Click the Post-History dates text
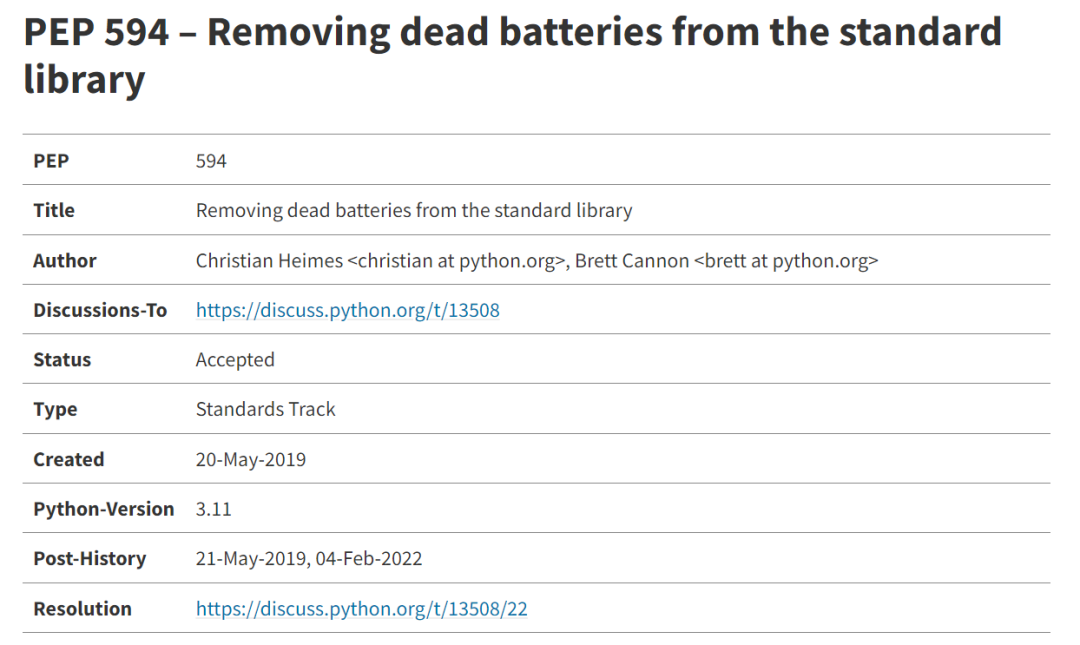 (309, 559)
